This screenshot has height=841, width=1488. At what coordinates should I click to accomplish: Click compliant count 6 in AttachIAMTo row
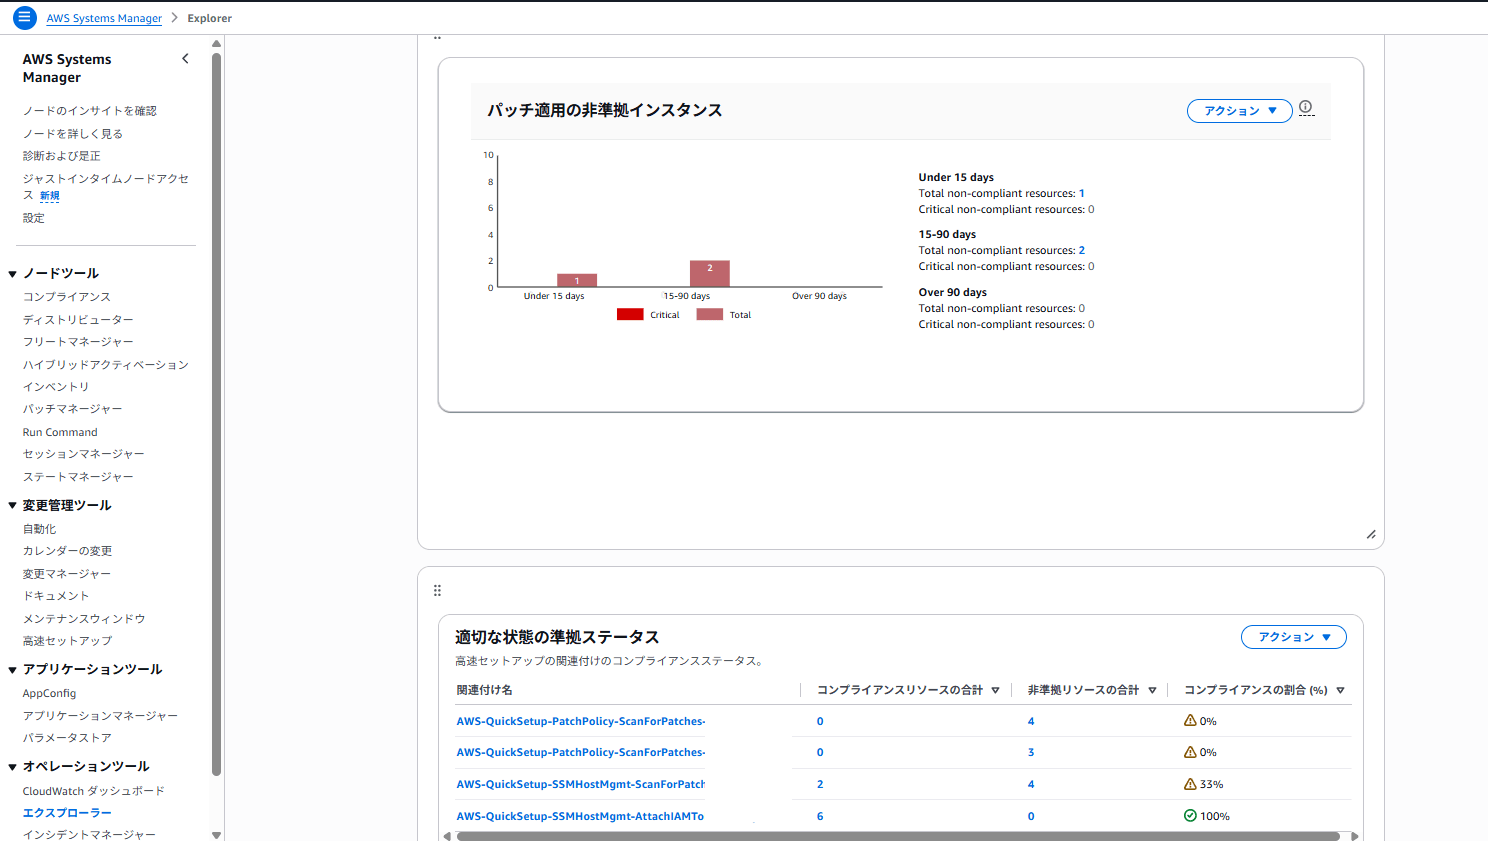pyautogui.click(x=820, y=816)
